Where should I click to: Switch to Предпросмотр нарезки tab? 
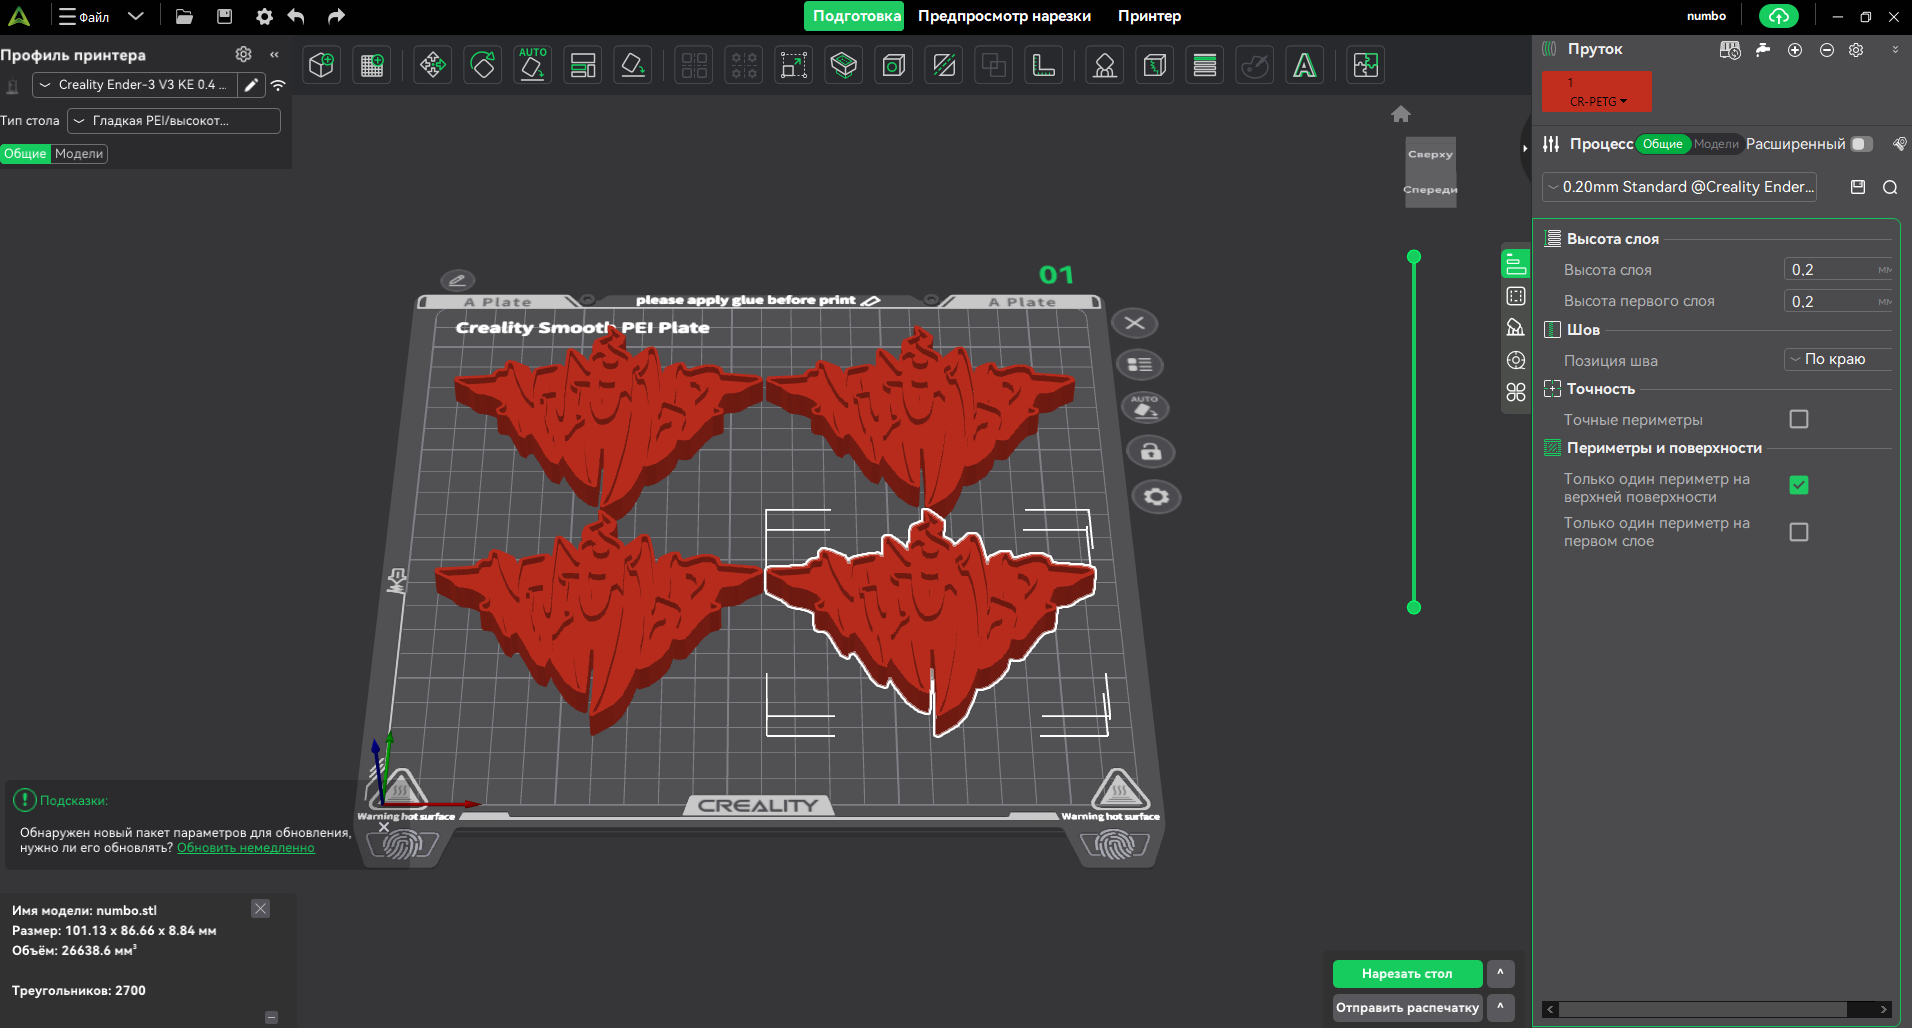[x=1004, y=16]
